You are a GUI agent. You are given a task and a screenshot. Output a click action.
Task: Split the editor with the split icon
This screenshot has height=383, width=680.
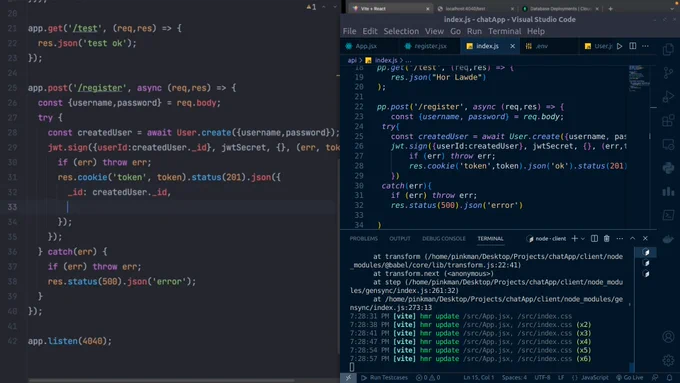[x=633, y=46]
